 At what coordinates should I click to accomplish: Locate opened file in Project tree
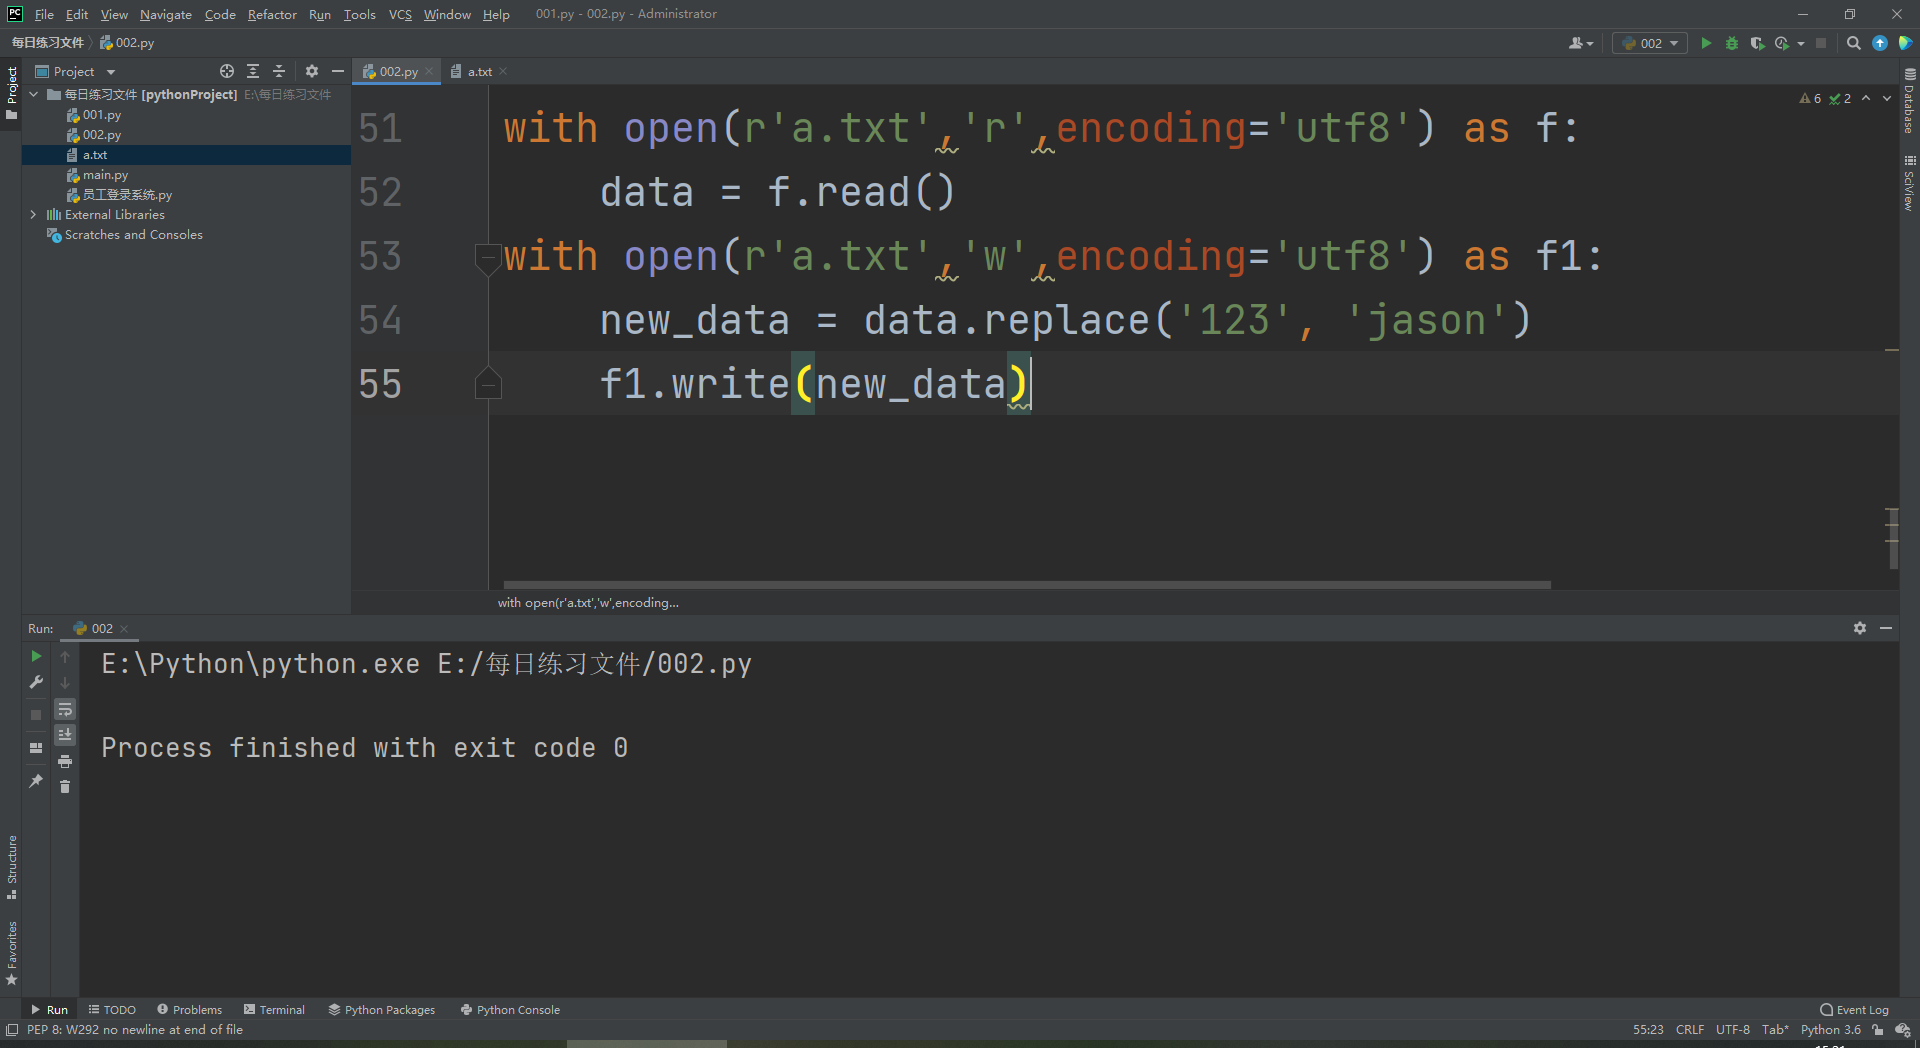(227, 71)
